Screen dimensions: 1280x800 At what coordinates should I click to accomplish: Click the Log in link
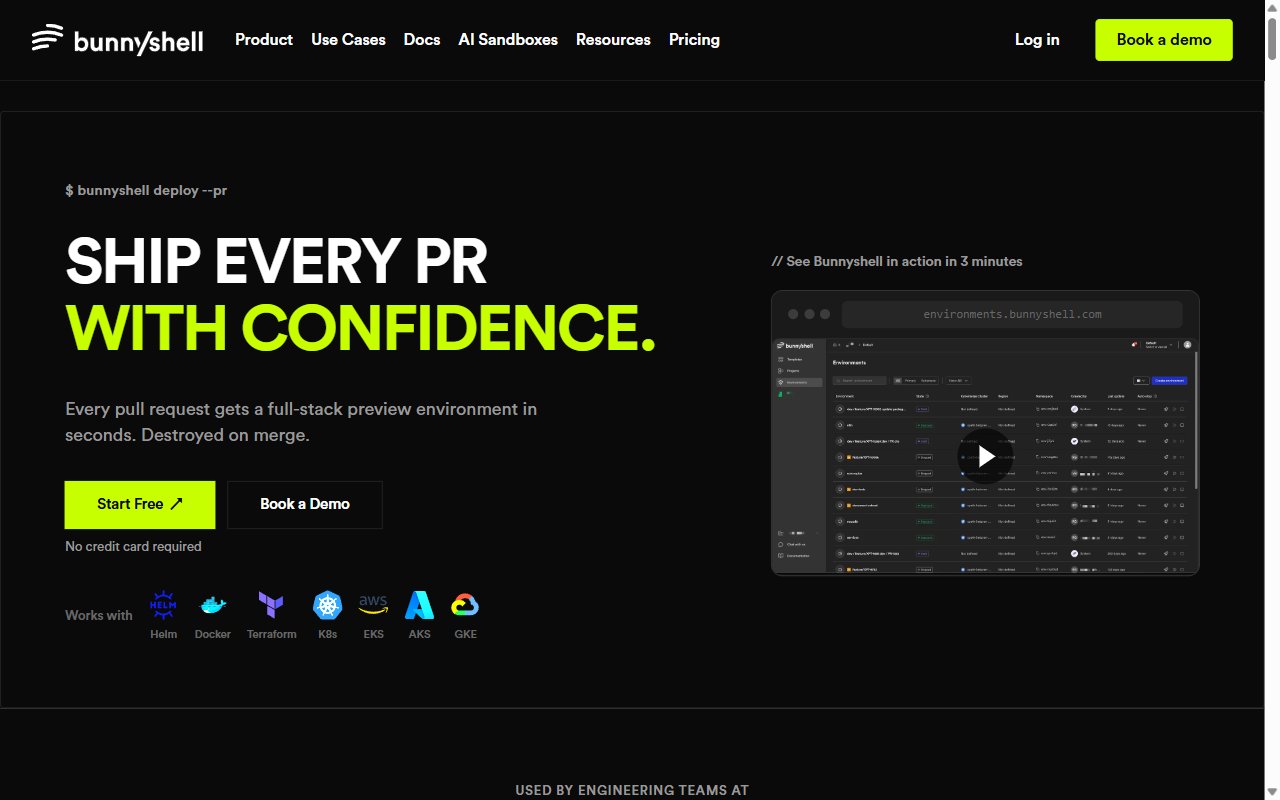pos(1037,40)
